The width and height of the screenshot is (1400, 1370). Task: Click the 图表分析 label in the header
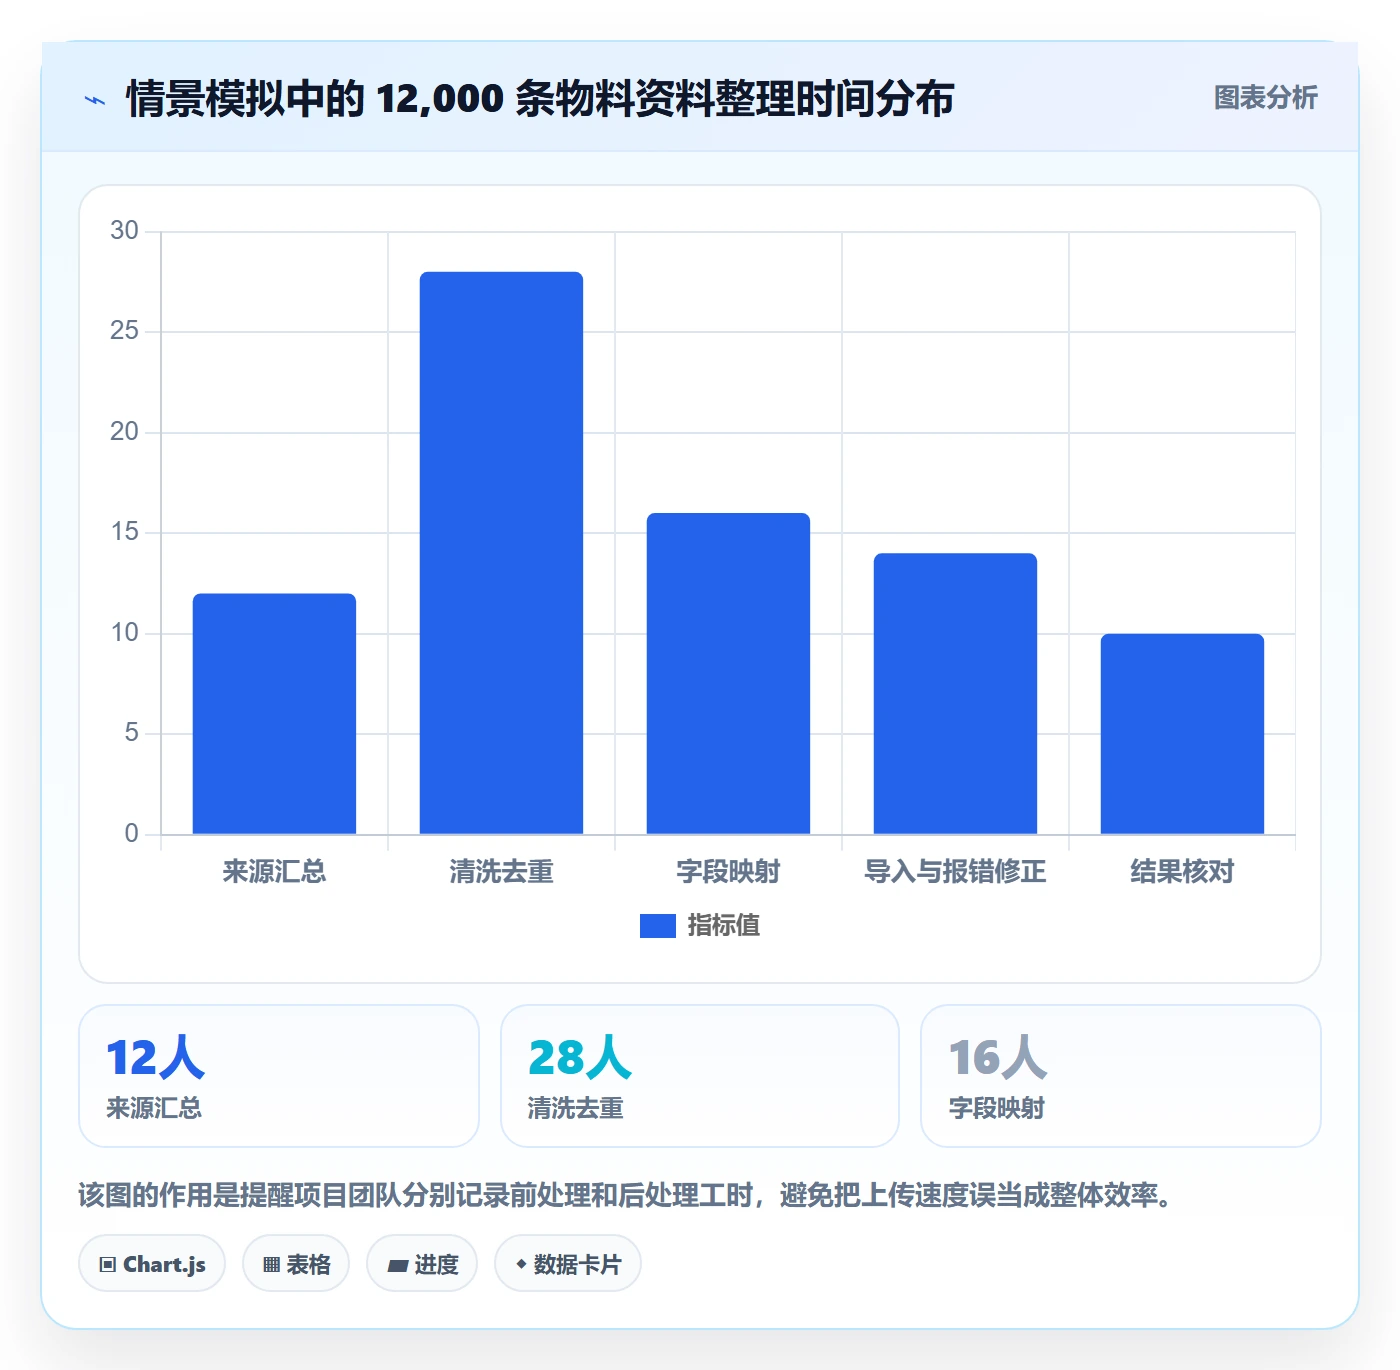click(x=1265, y=98)
